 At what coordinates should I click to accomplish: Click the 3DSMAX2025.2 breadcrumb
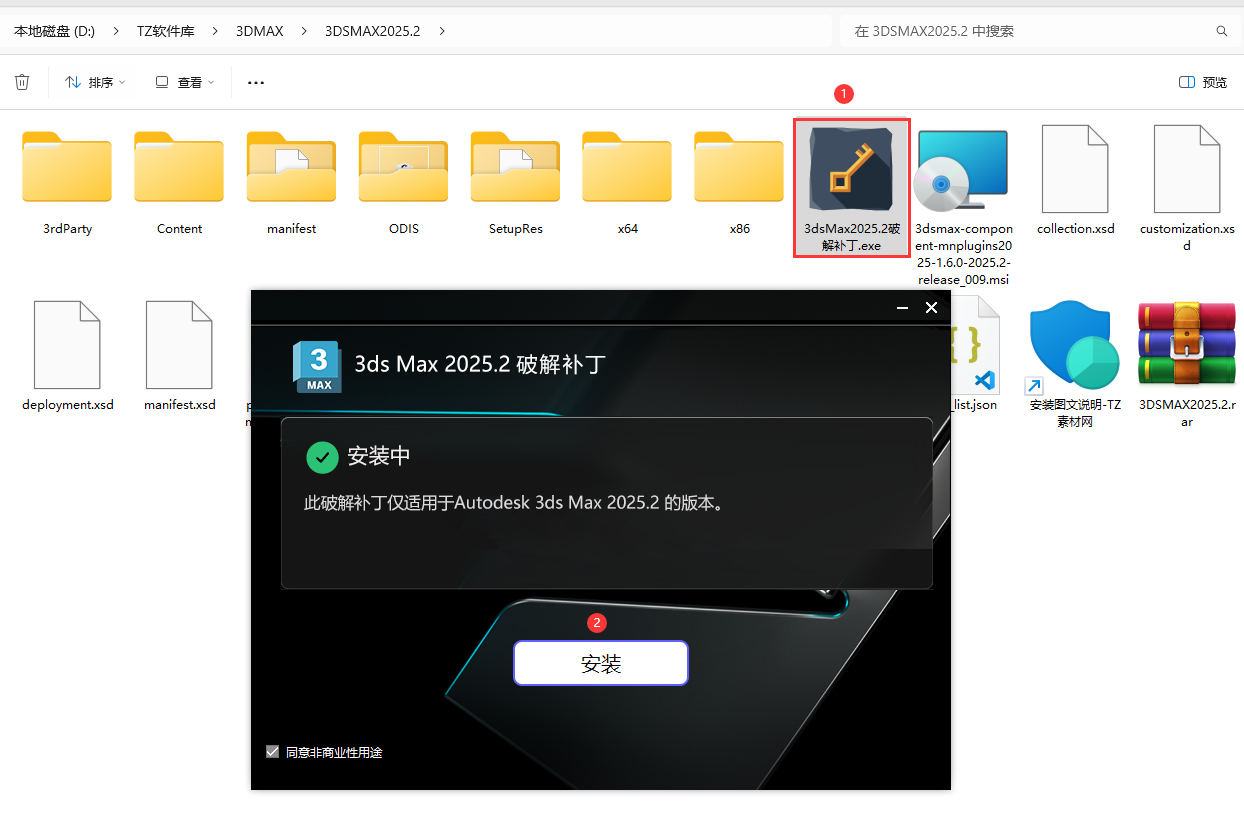point(373,31)
